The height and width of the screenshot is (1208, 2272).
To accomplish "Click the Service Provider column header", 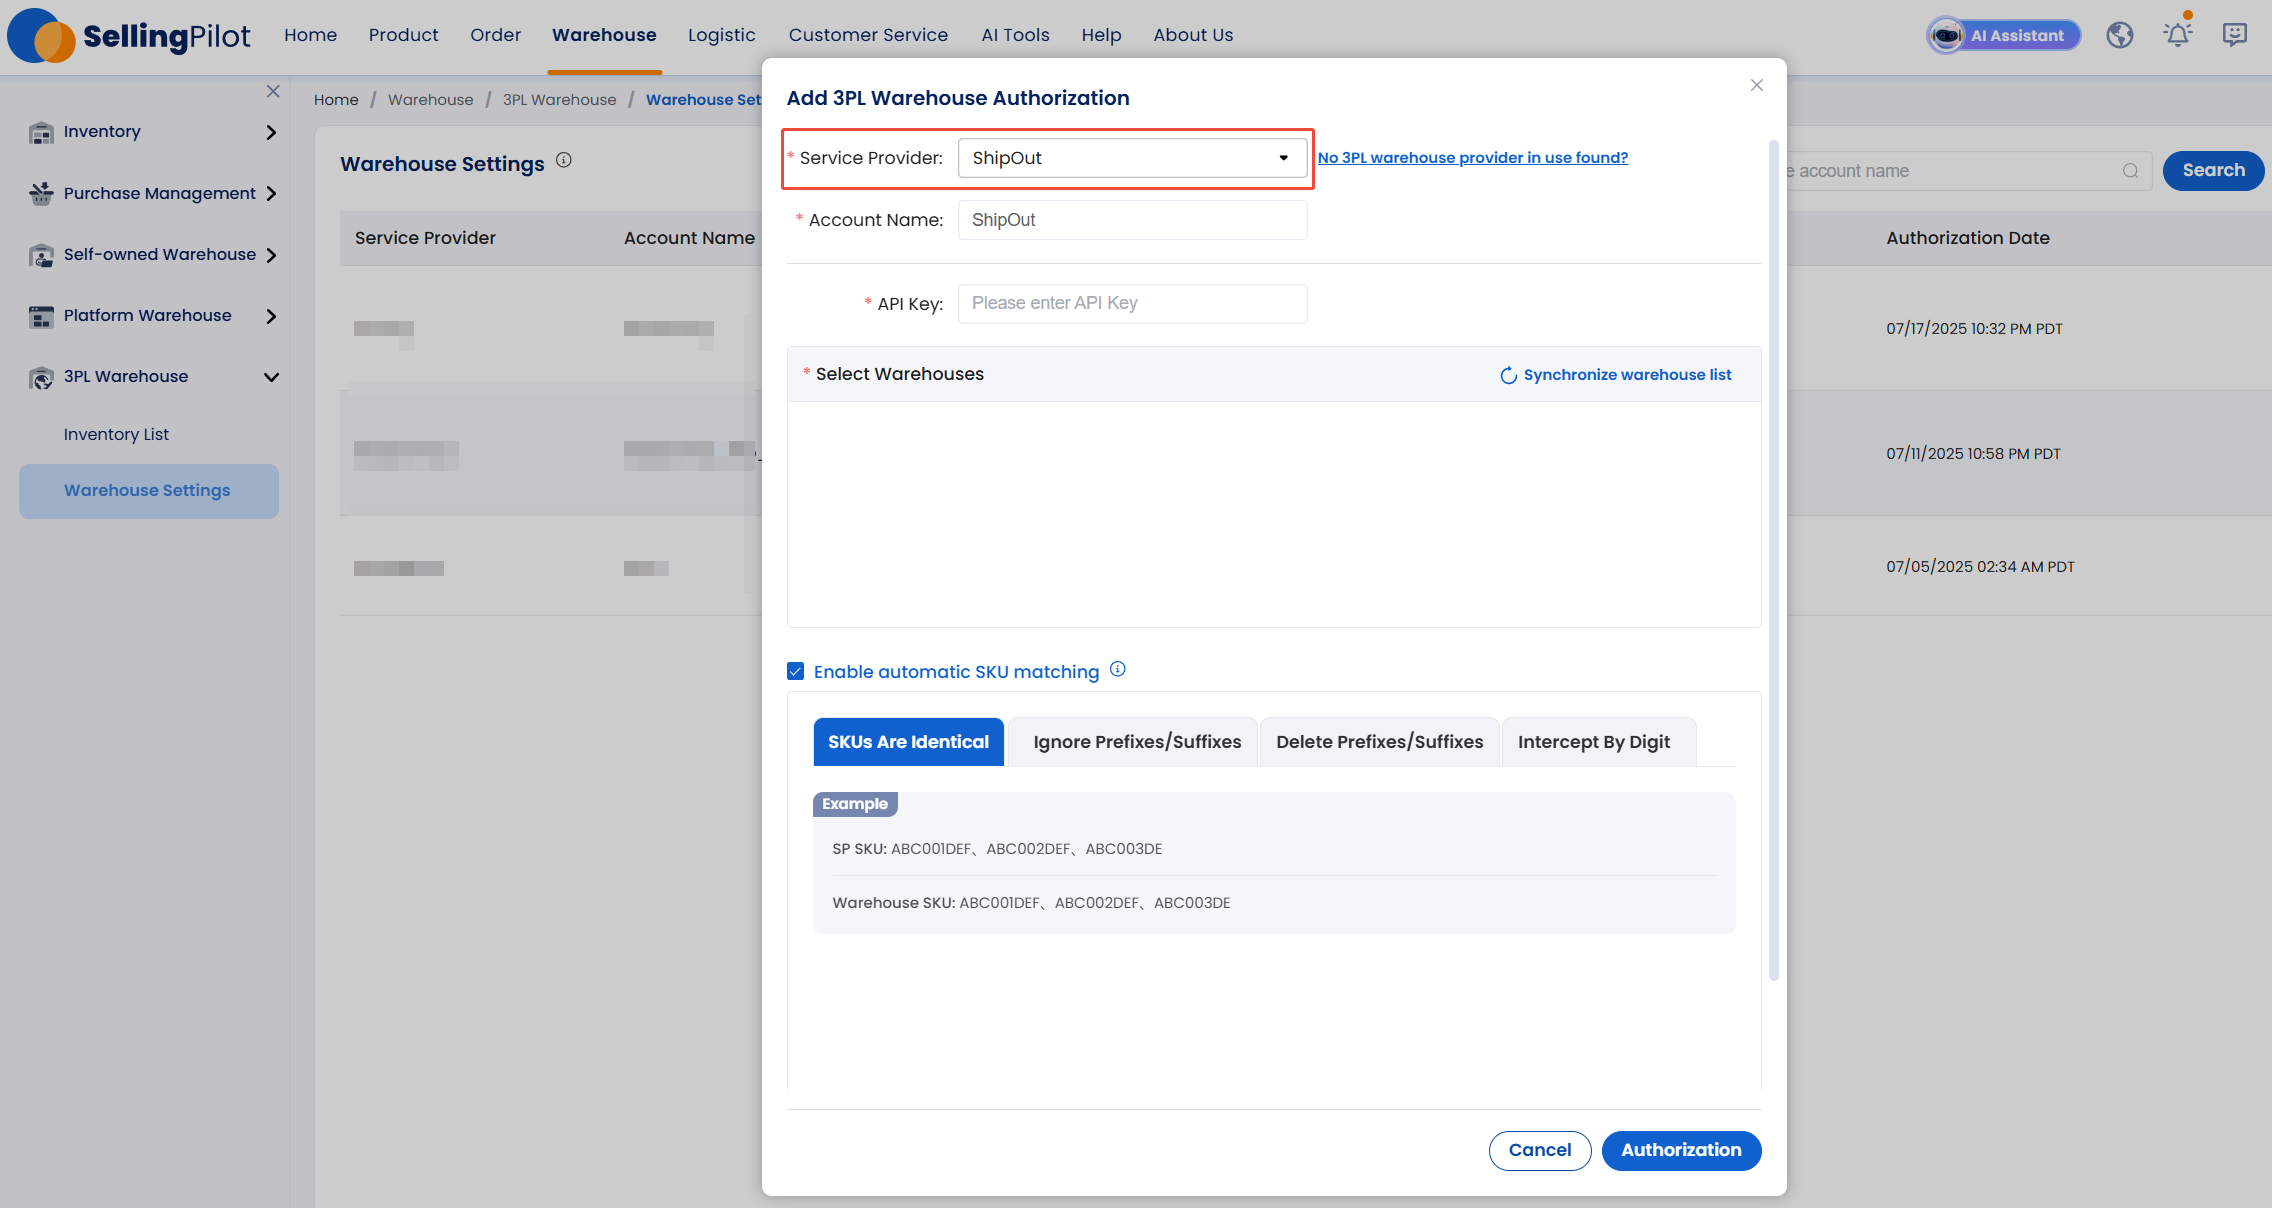I will 425,238.
